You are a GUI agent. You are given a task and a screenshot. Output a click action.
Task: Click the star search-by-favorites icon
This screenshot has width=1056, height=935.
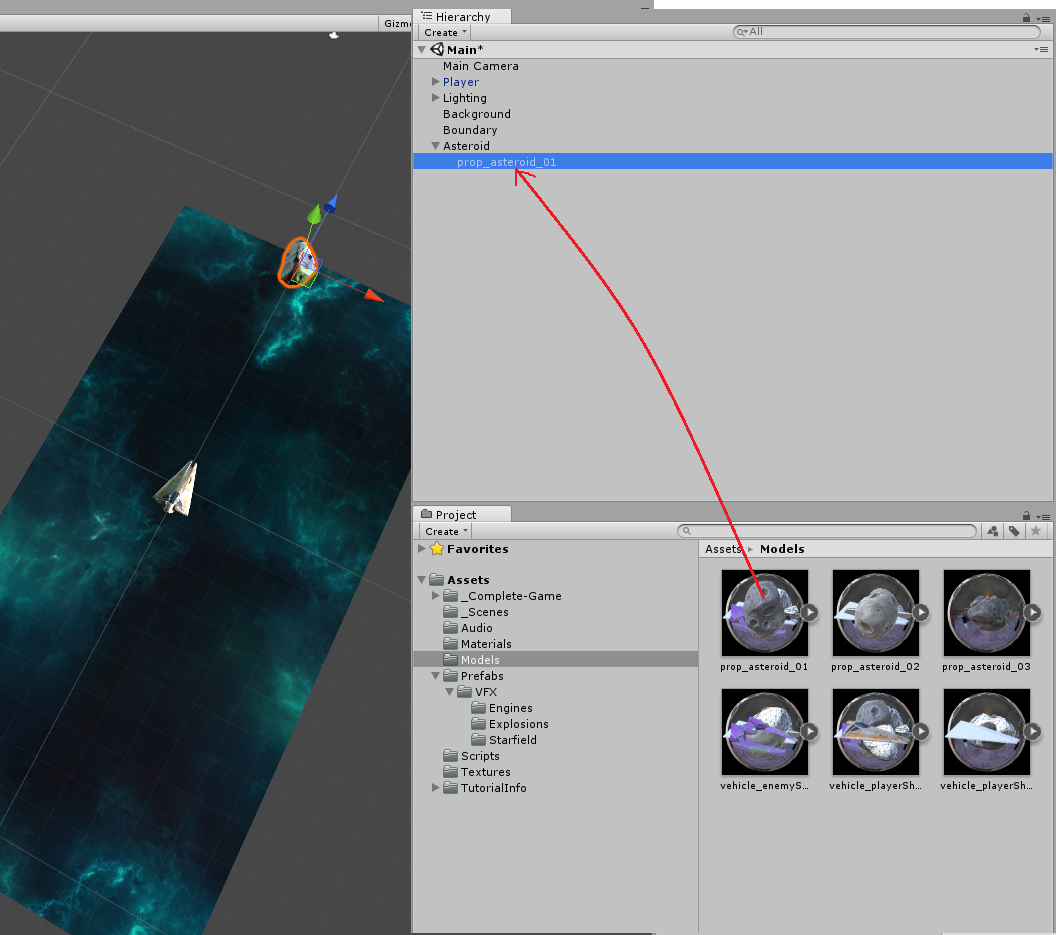pyautogui.click(x=1036, y=531)
